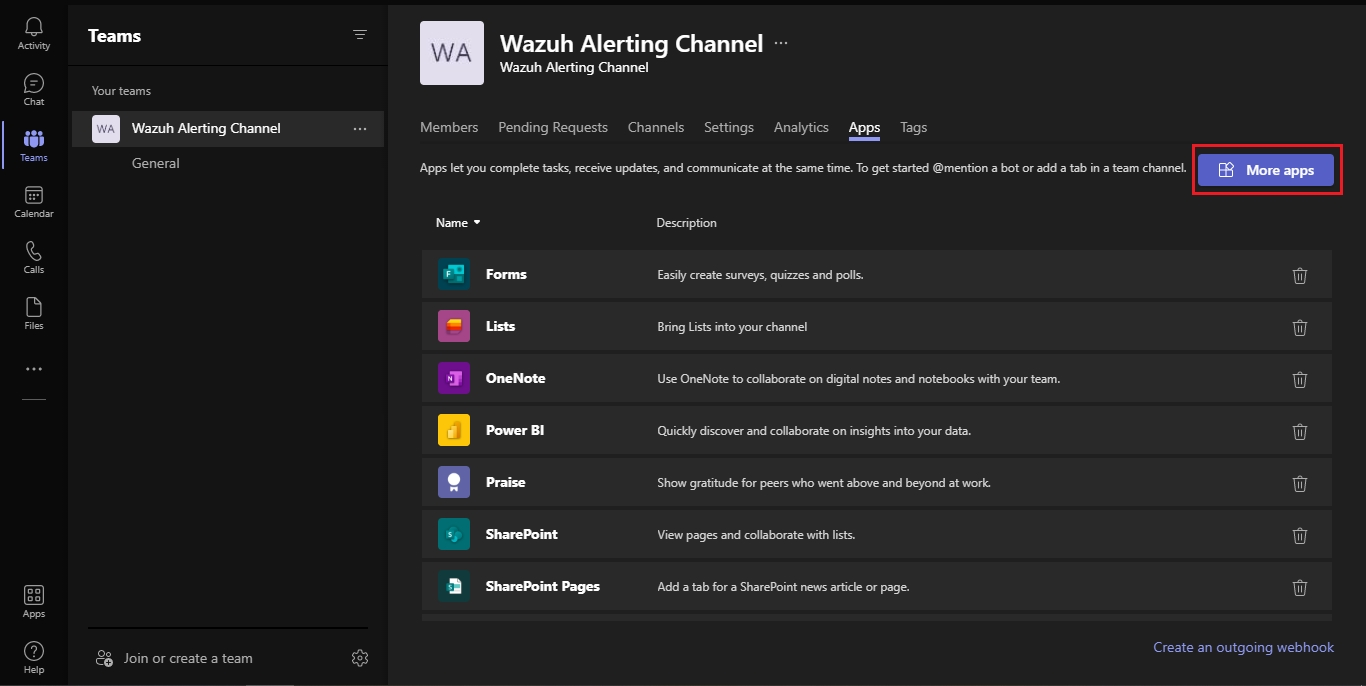
Task: Click 'View pages and collaborate with lists.' description
Action: tap(756, 535)
